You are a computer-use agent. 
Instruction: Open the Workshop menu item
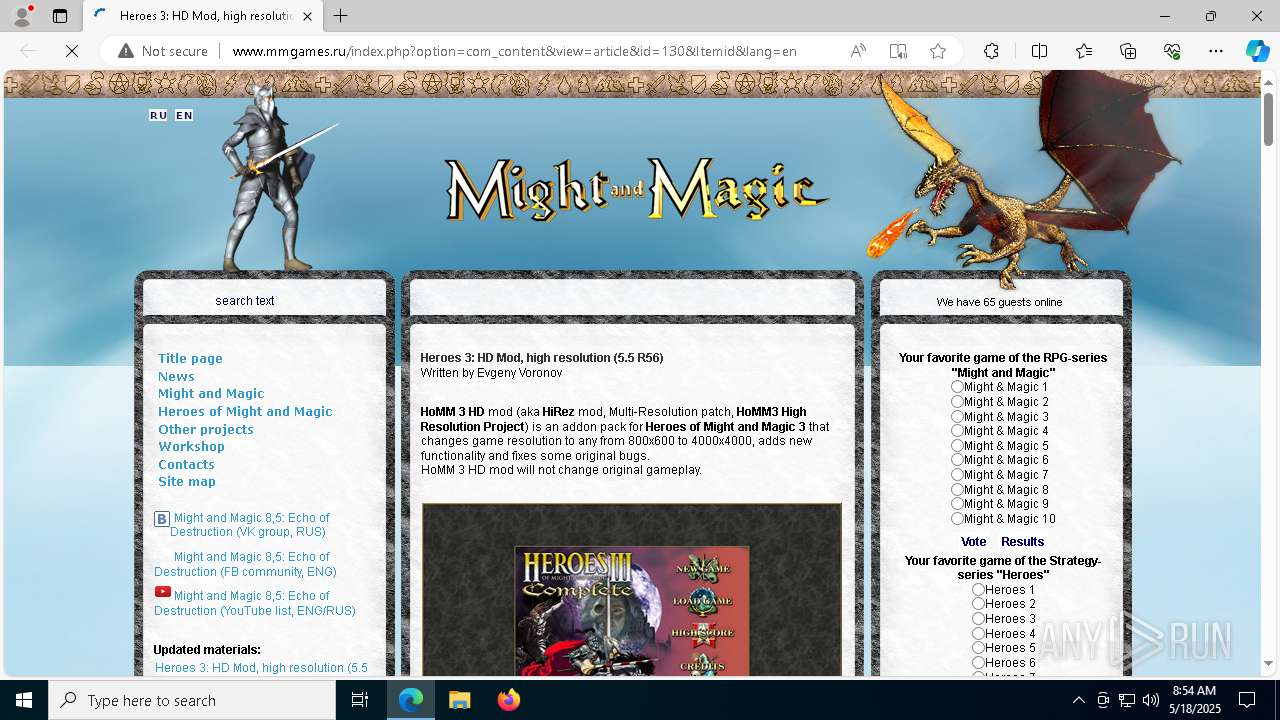[191, 446]
